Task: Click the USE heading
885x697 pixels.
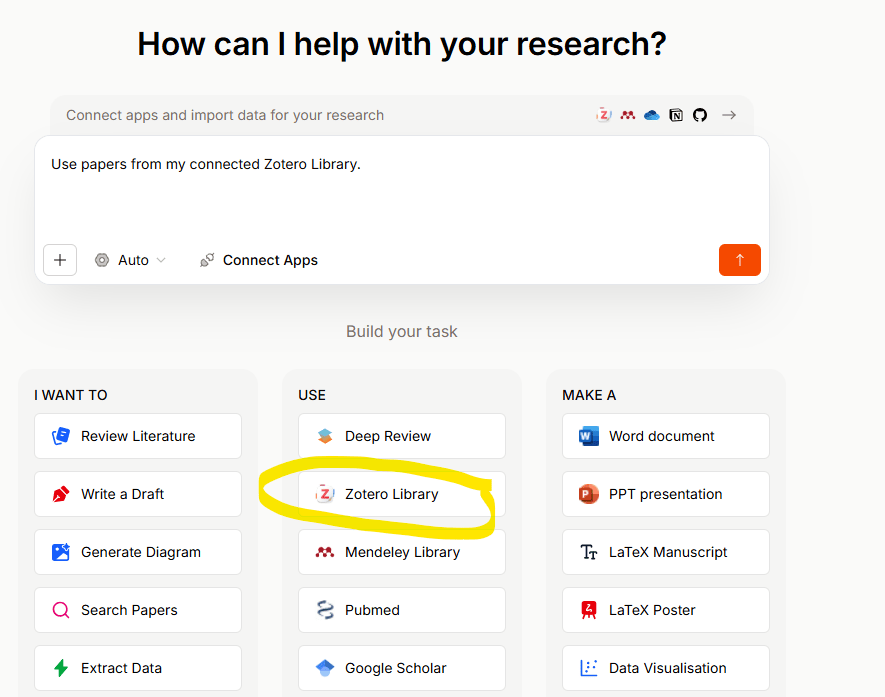Action: tap(312, 395)
